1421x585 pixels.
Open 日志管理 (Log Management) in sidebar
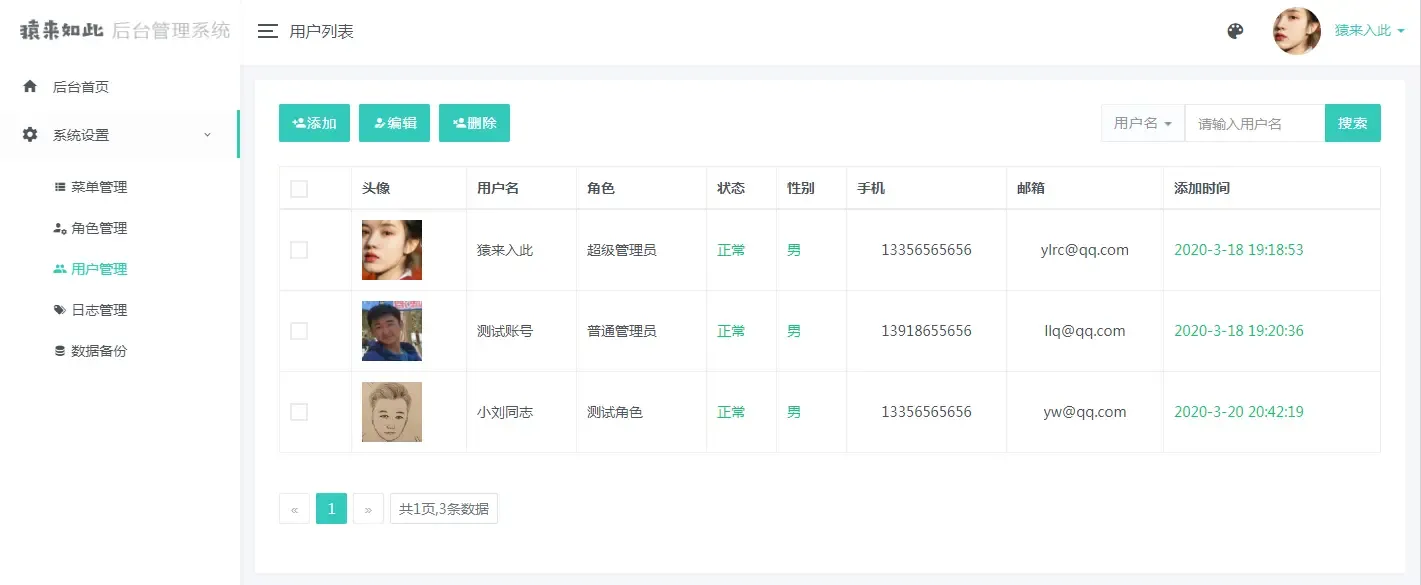[100, 309]
